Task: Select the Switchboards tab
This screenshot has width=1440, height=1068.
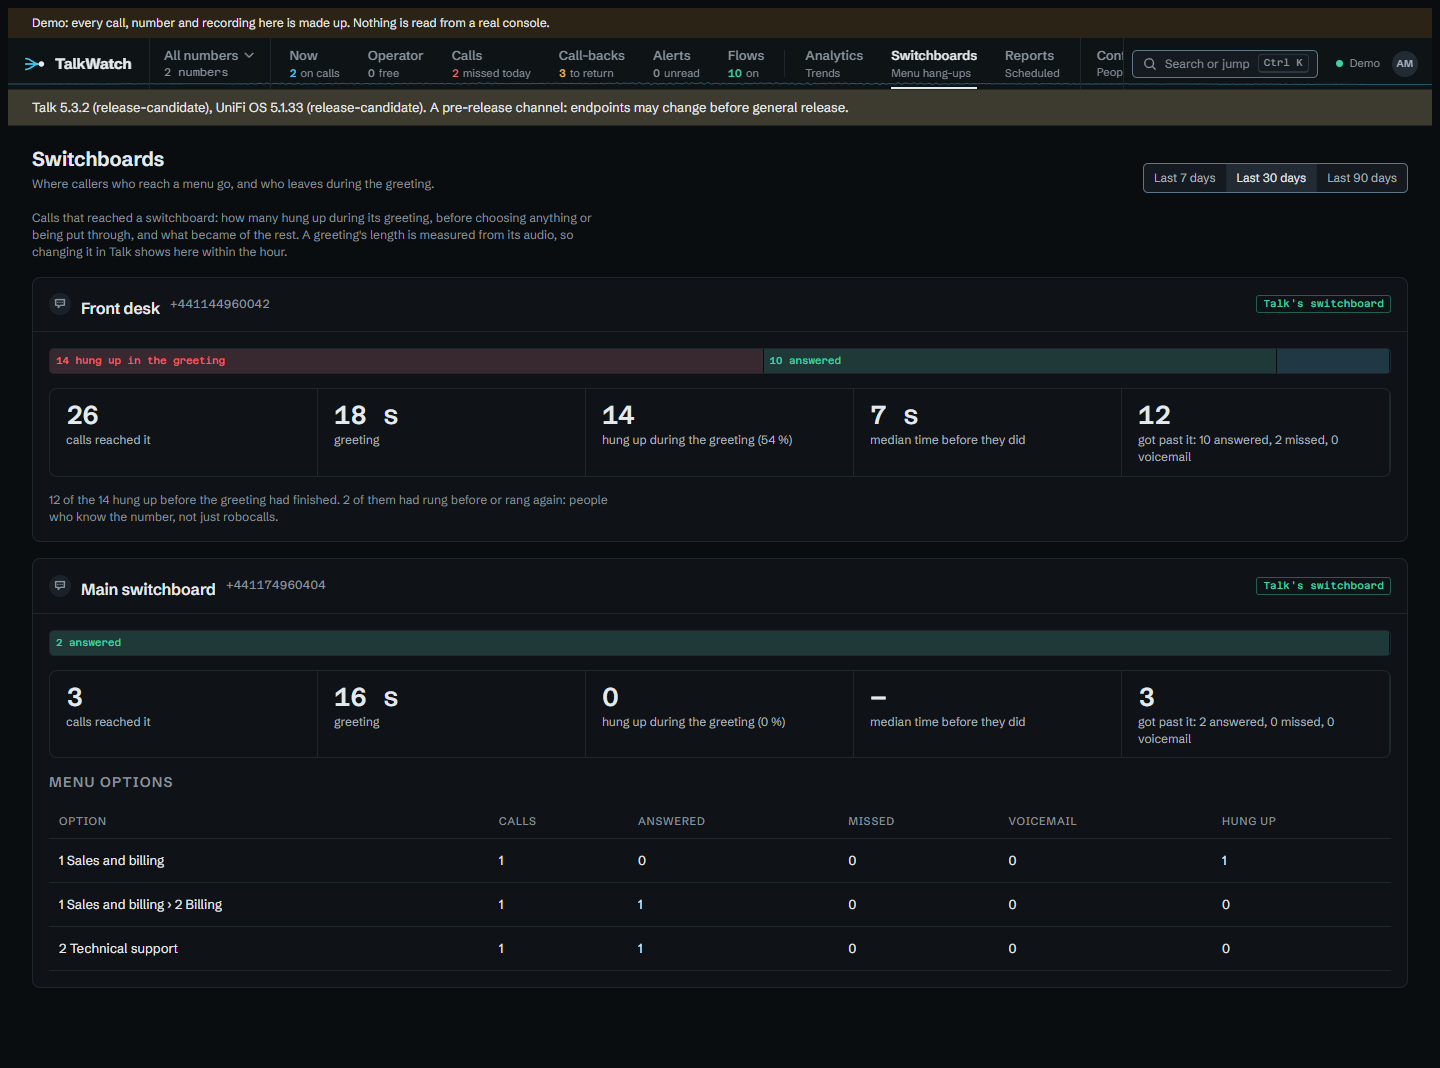Action: click(934, 63)
